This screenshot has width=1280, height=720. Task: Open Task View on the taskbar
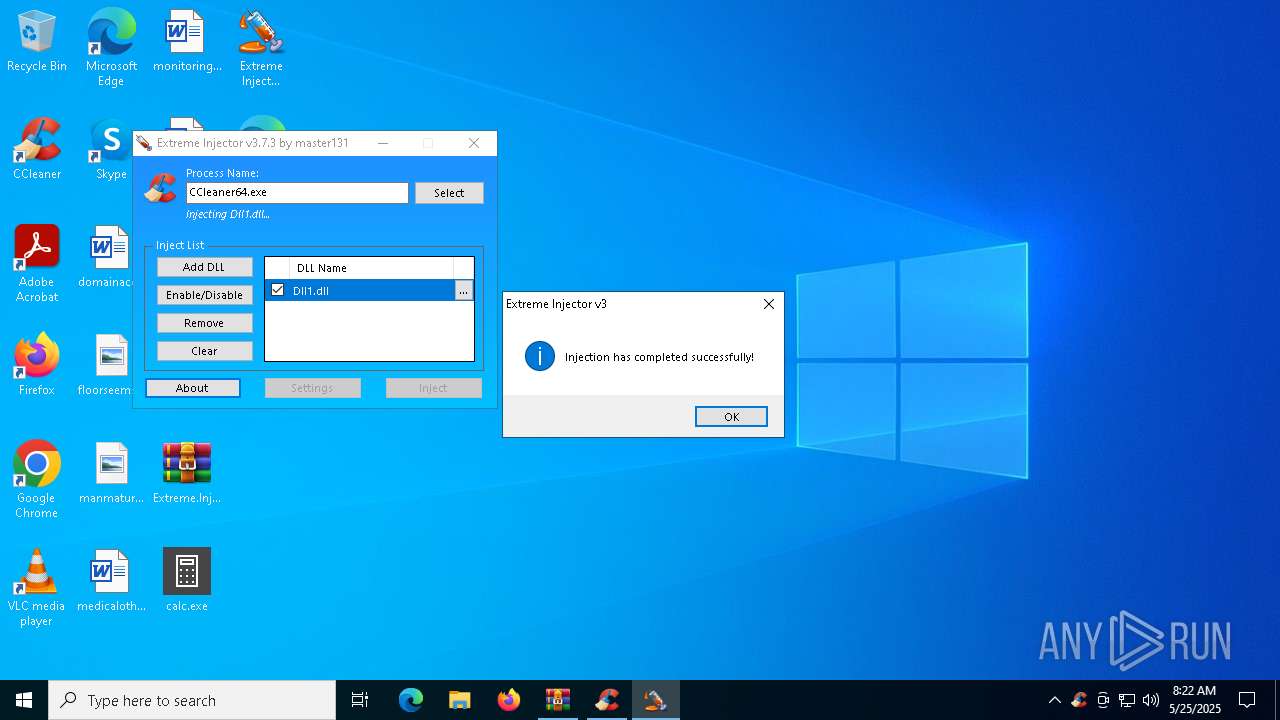[x=360, y=700]
